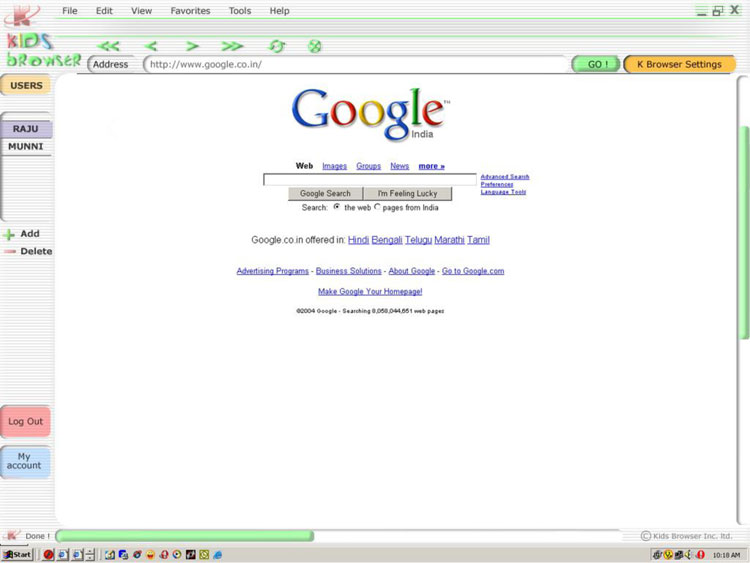Click the red minus Delete icon
The width and height of the screenshot is (750, 563).
pyautogui.click(x=9, y=252)
